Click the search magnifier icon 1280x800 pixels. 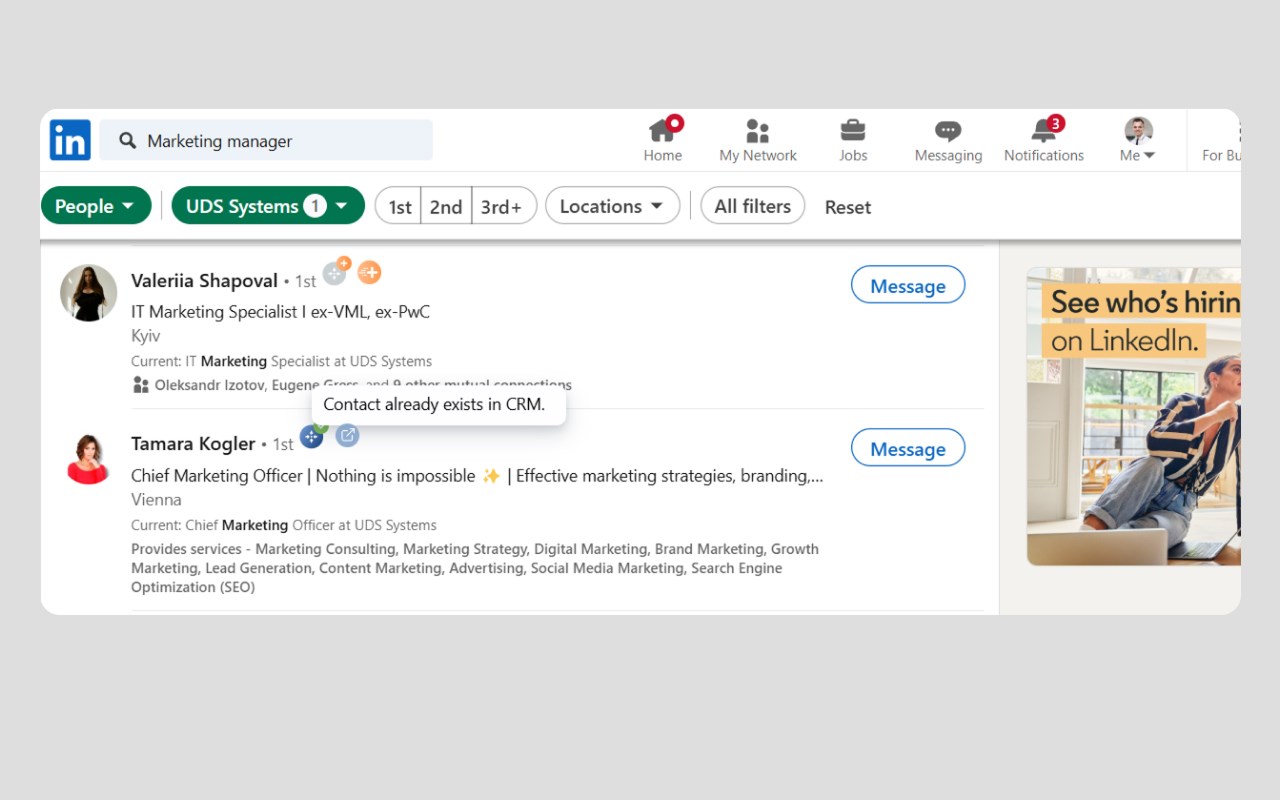pos(127,140)
